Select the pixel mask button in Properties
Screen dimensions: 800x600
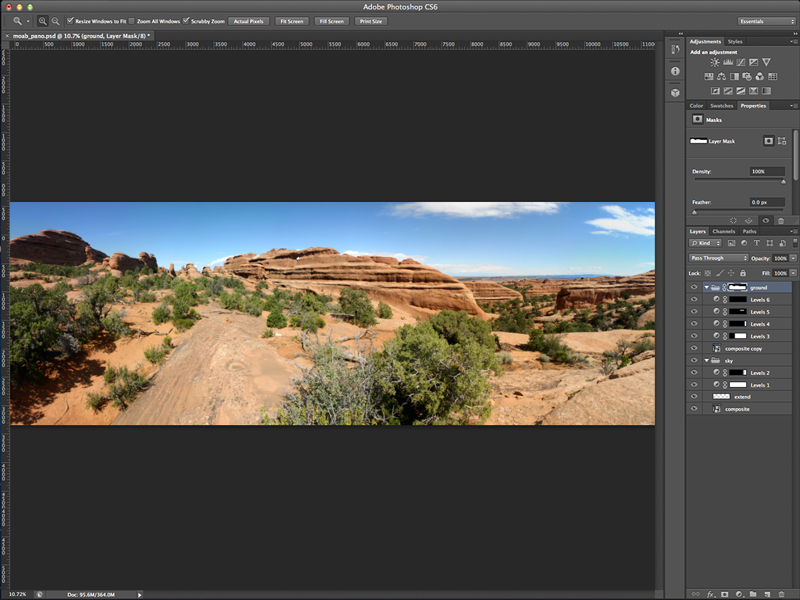click(x=768, y=141)
